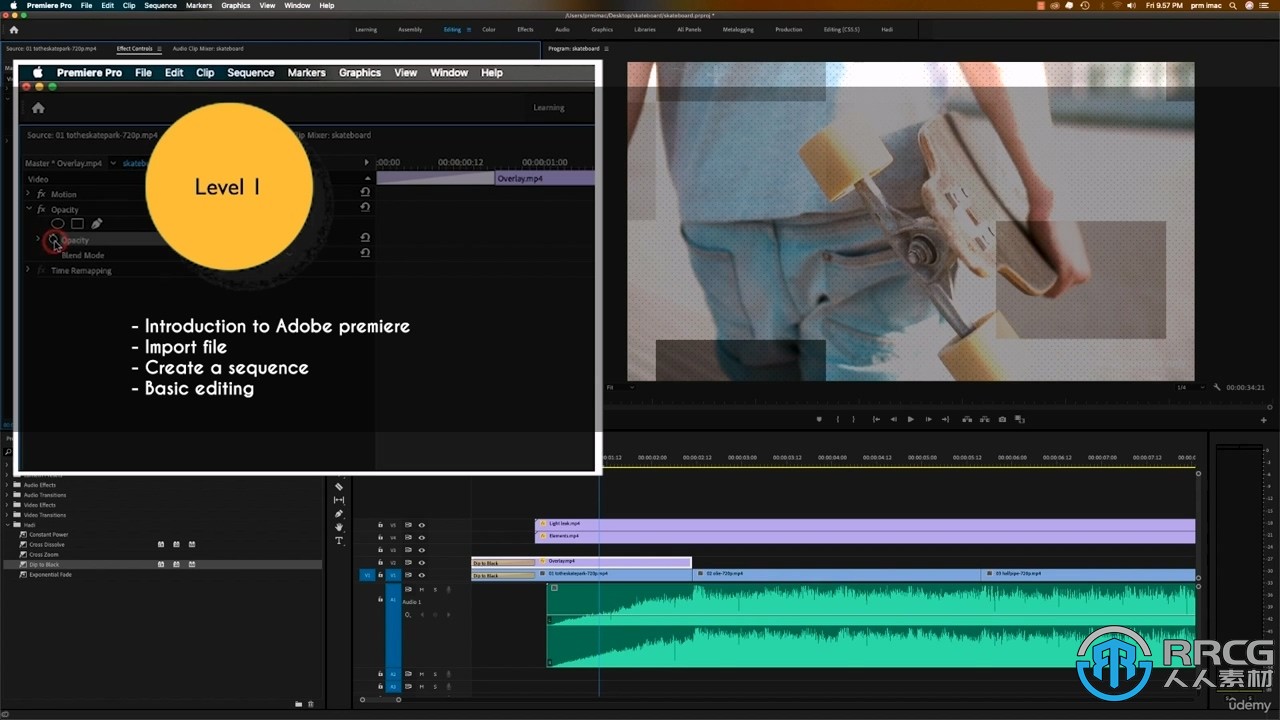Collapse the Hadi folder
The width and height of the screenshot is (1280, 720).
[7, 525]
